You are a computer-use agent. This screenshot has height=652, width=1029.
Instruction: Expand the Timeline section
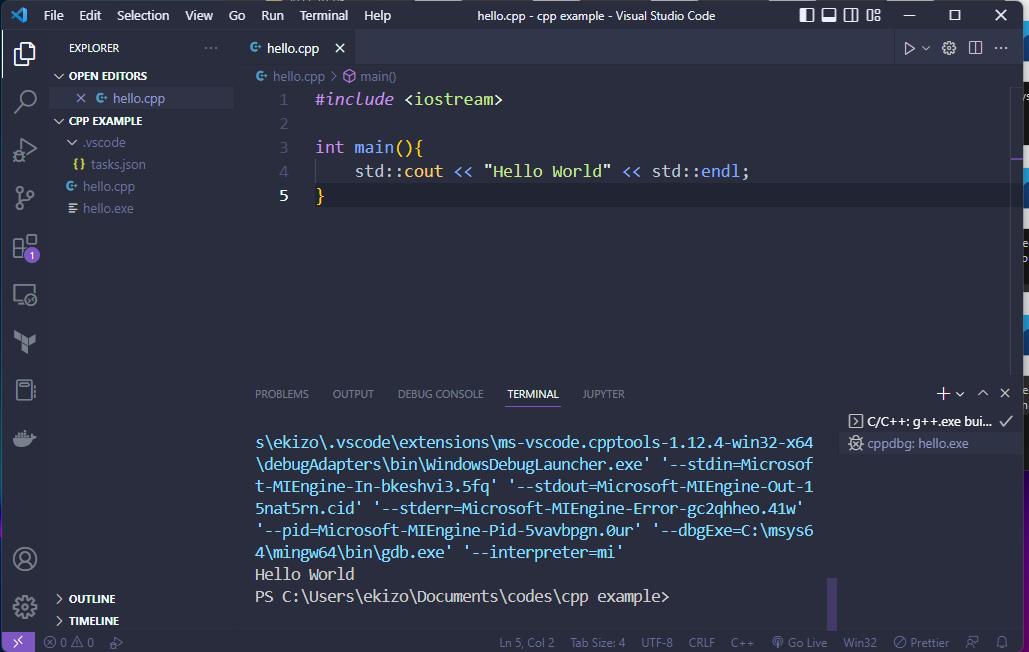point(59,621)
